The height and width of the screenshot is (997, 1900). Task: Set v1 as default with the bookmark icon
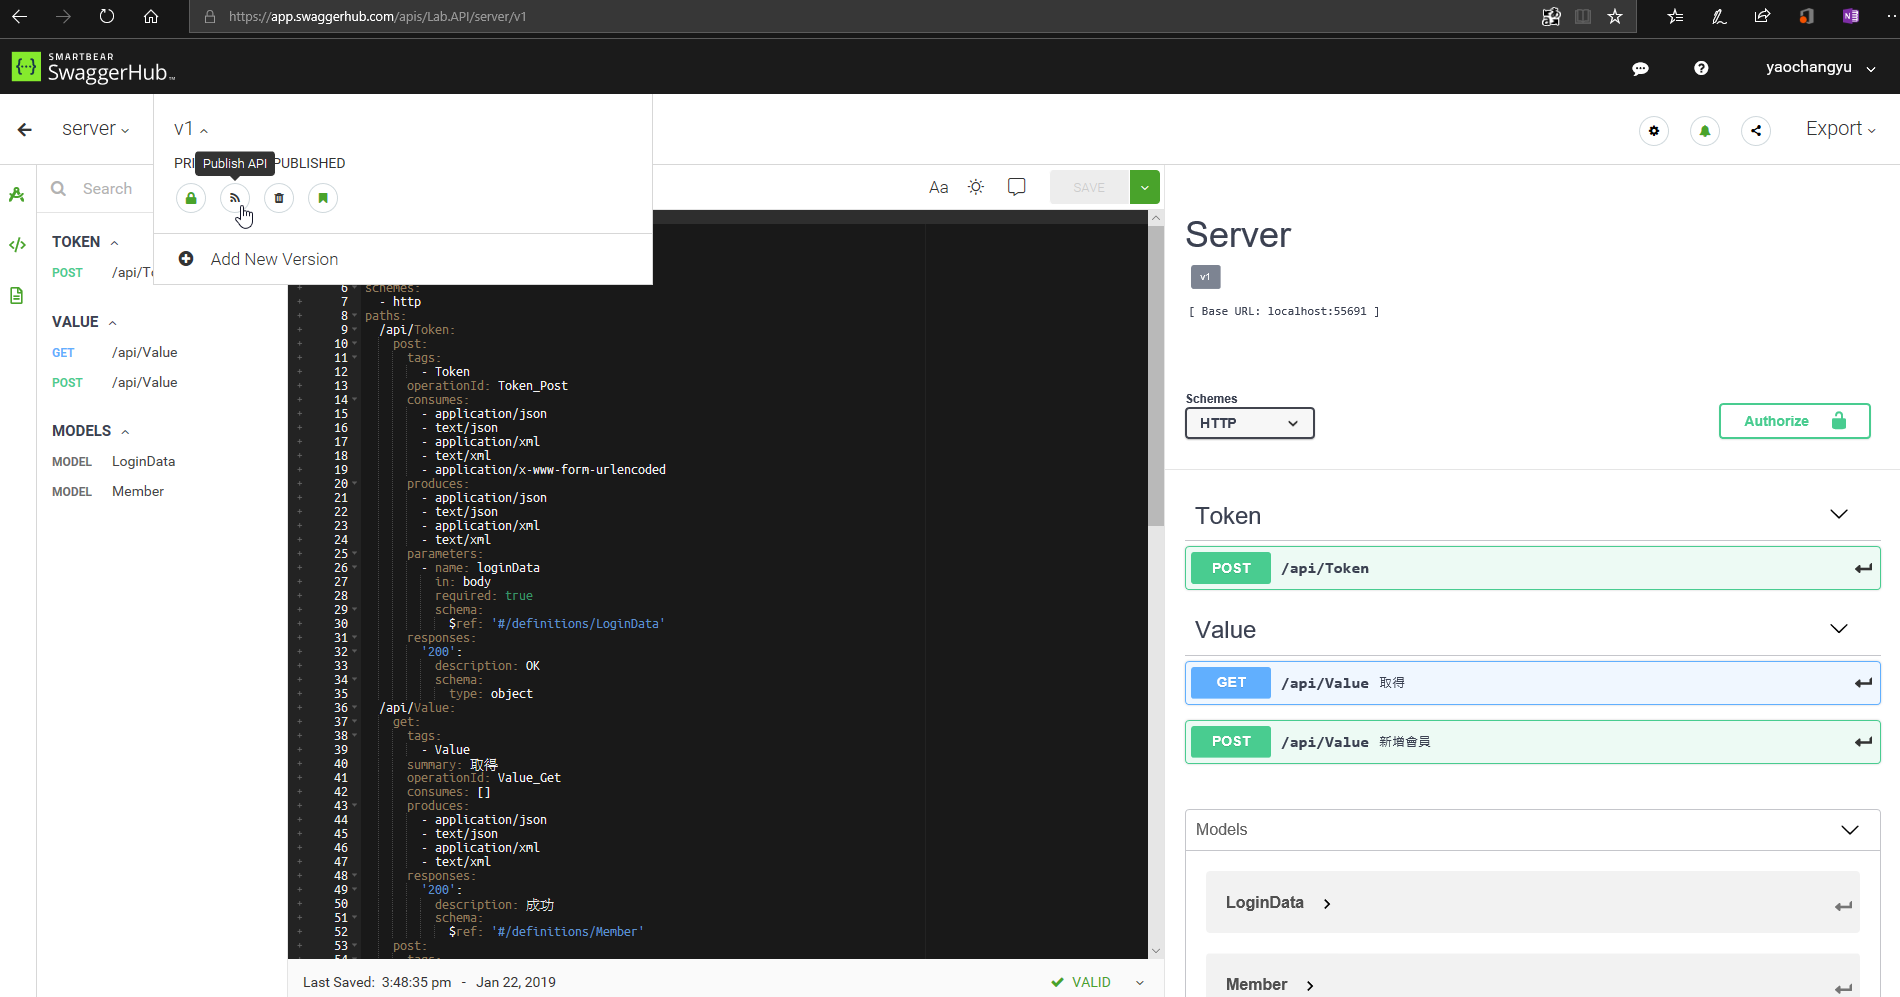point(322,198)
